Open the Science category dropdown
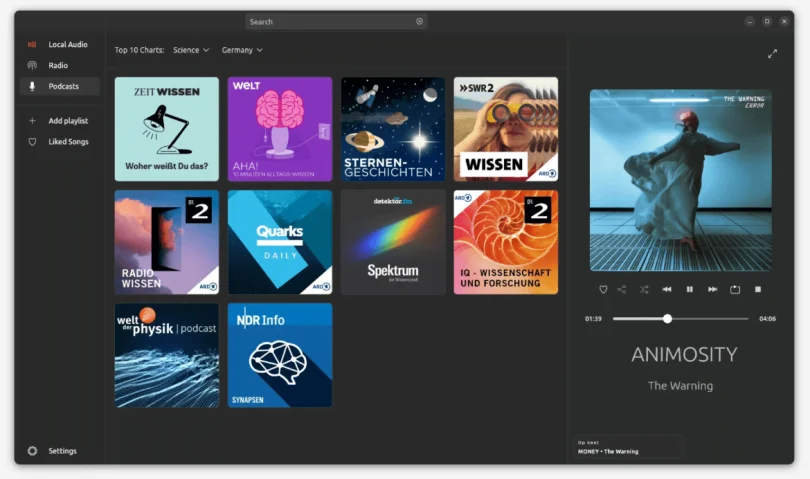Image resolution: width=810 pixels, height=479 pixels. (x=191, y=50)
